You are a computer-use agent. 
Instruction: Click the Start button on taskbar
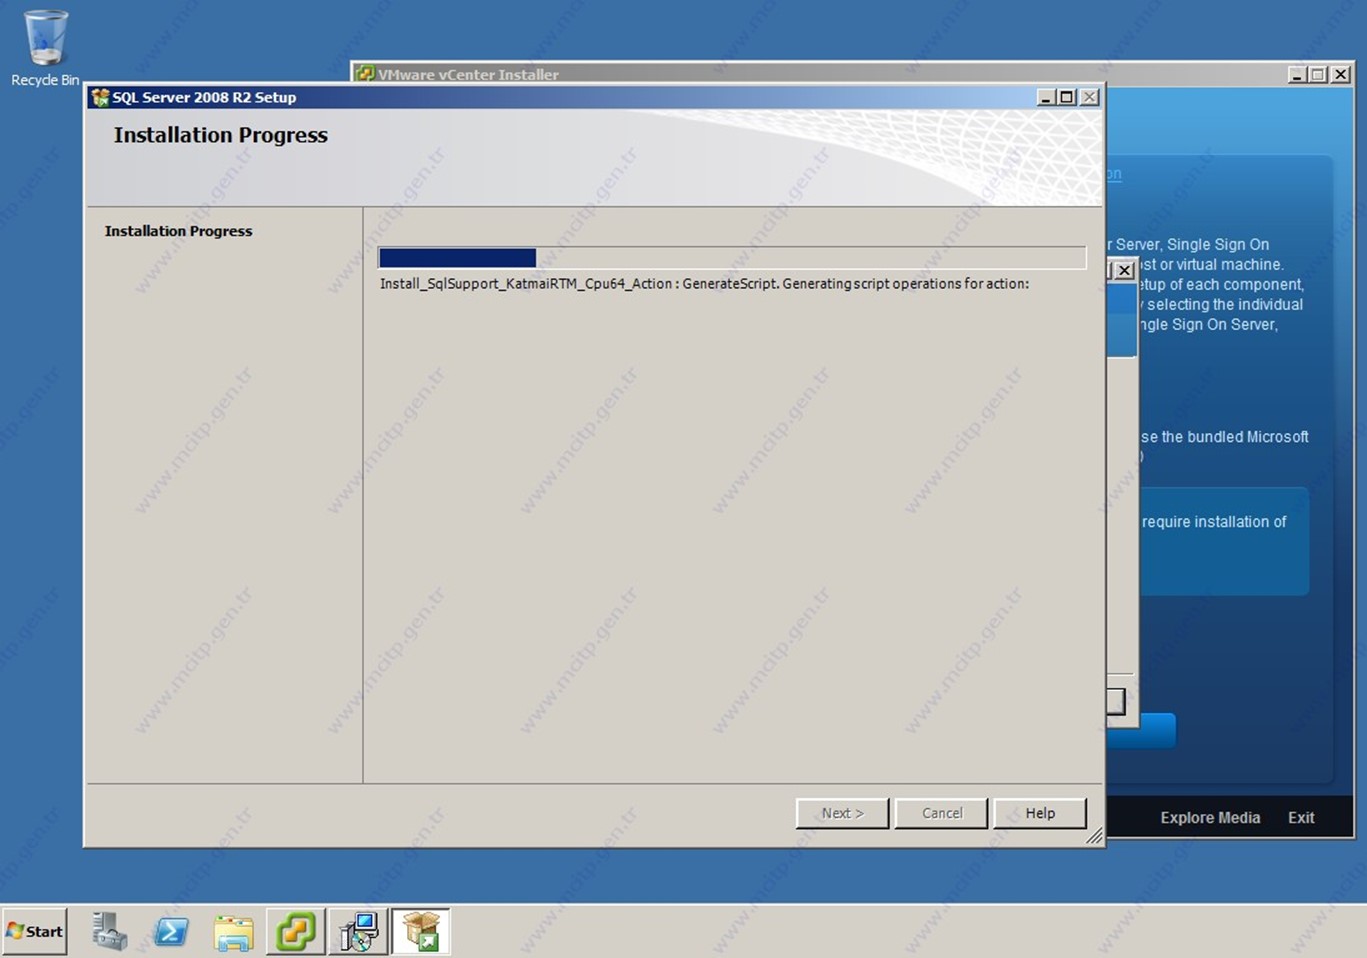tap(35, 931)
